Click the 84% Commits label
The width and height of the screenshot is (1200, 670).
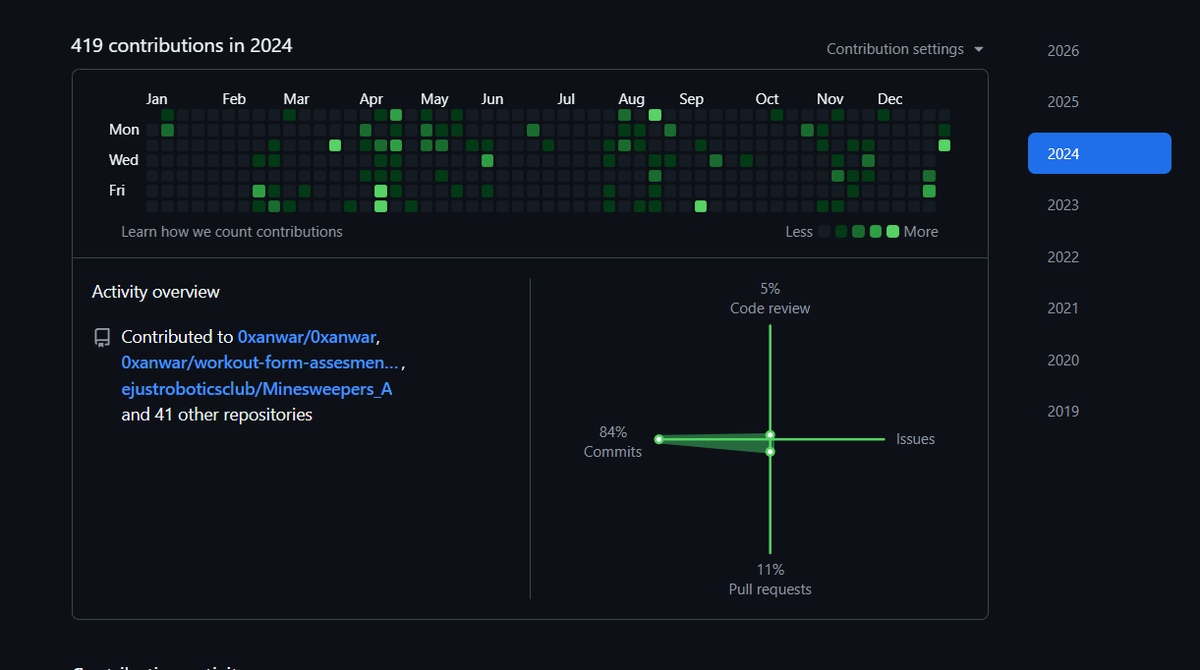coord(613,442)
